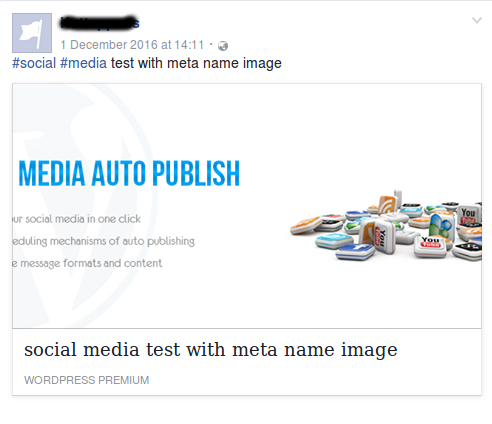Open link titled social media test with meta name image
This screenshot has width=492, height=424.
(x=211, y=350)
